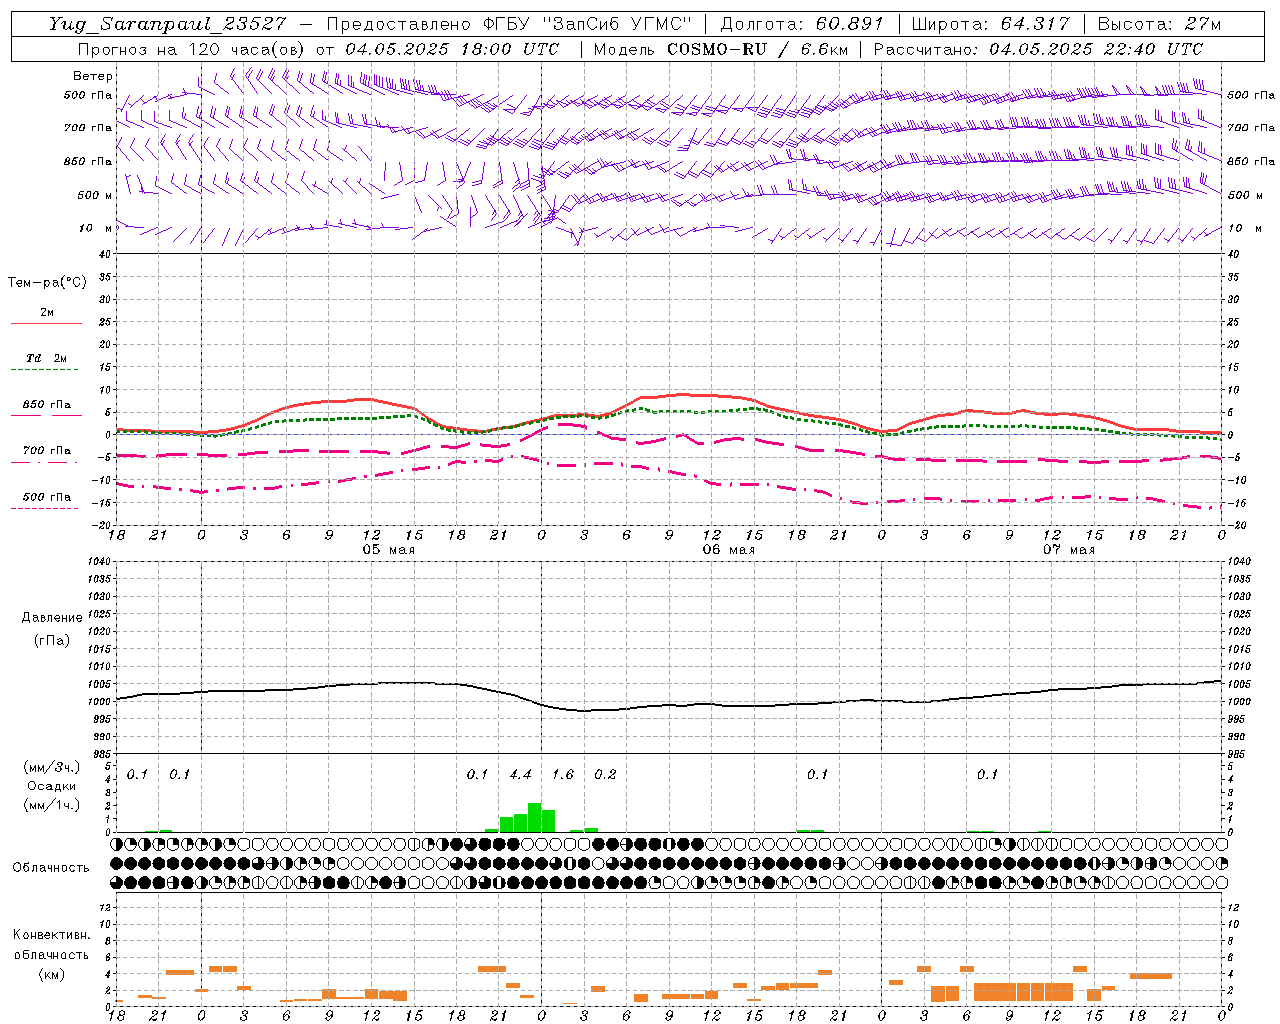Click the 'Ветер' wind panel label
This screenshot has height=1024, width=1280.
[x=93, y=76]
